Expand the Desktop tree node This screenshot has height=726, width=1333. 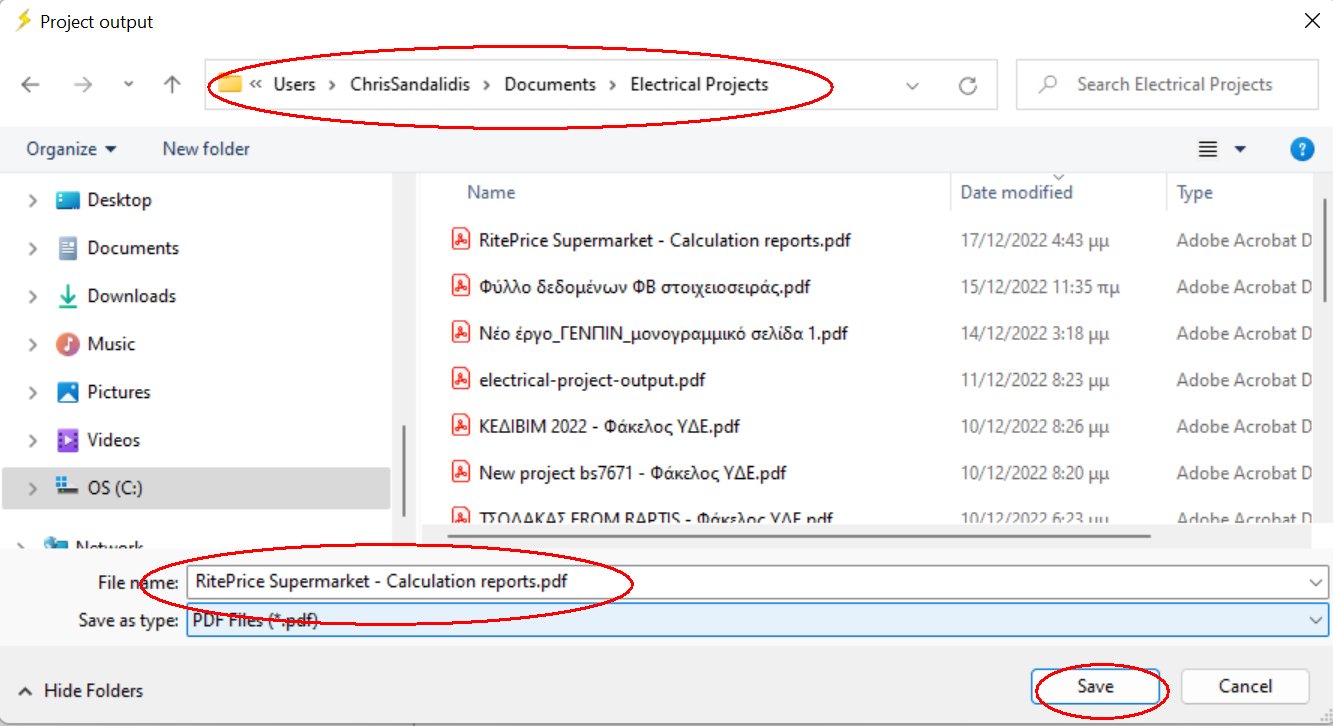tap(33, 201)
